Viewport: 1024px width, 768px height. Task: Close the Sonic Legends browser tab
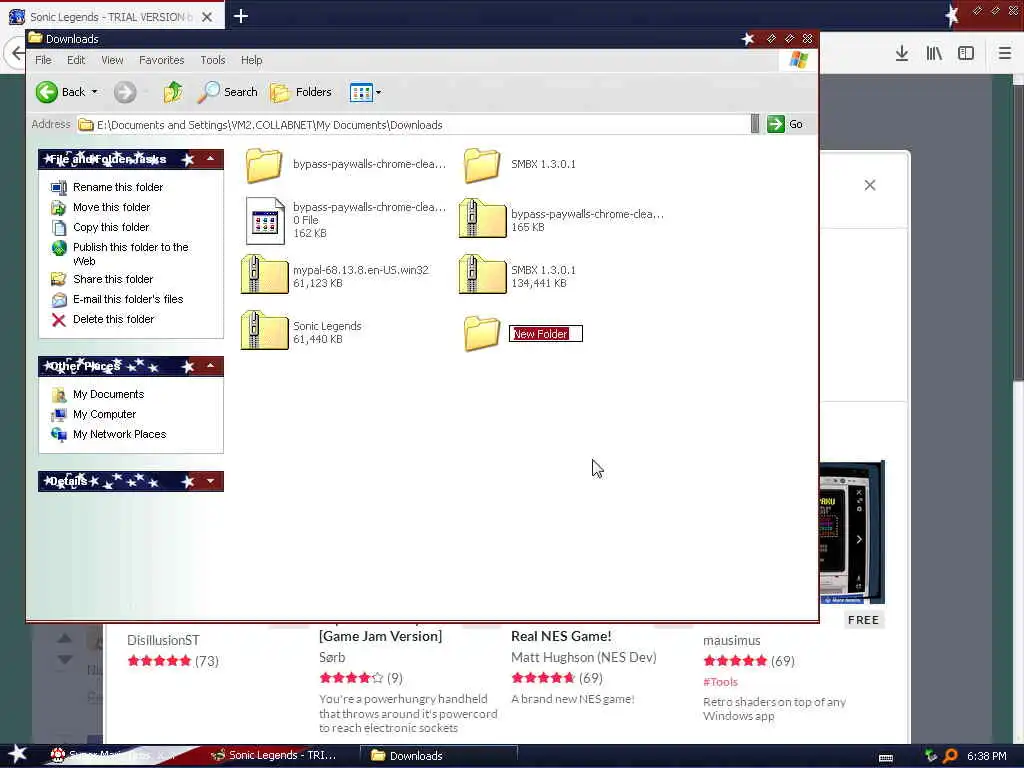(x=207, y=17)
